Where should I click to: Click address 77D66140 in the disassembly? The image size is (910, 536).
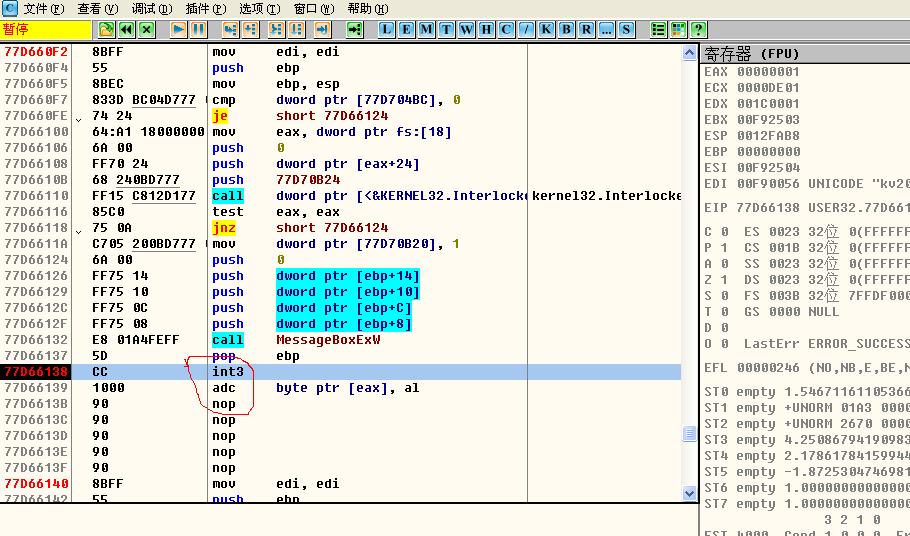(36, 484)
